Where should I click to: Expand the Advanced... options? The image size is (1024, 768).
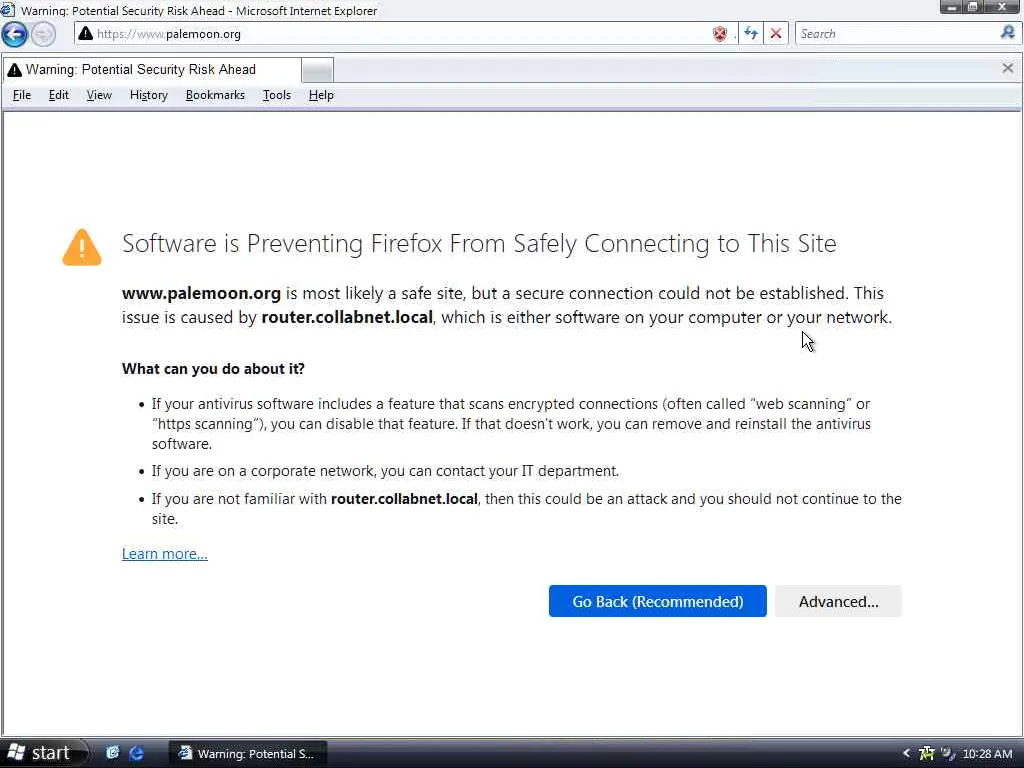(838, 601)
